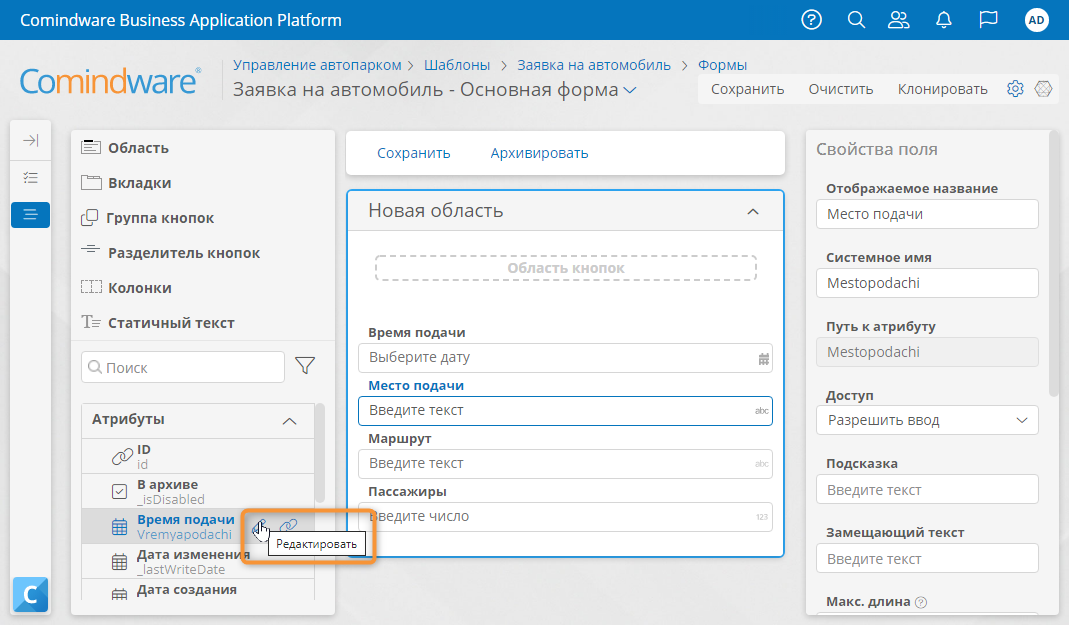Click the Клонировать button
Viewport: 1069px width, 625px height.
tap(942, 89)
